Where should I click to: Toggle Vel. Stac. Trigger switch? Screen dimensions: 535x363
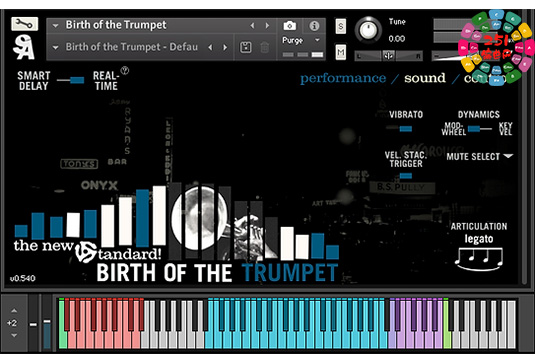coord(406,176)
